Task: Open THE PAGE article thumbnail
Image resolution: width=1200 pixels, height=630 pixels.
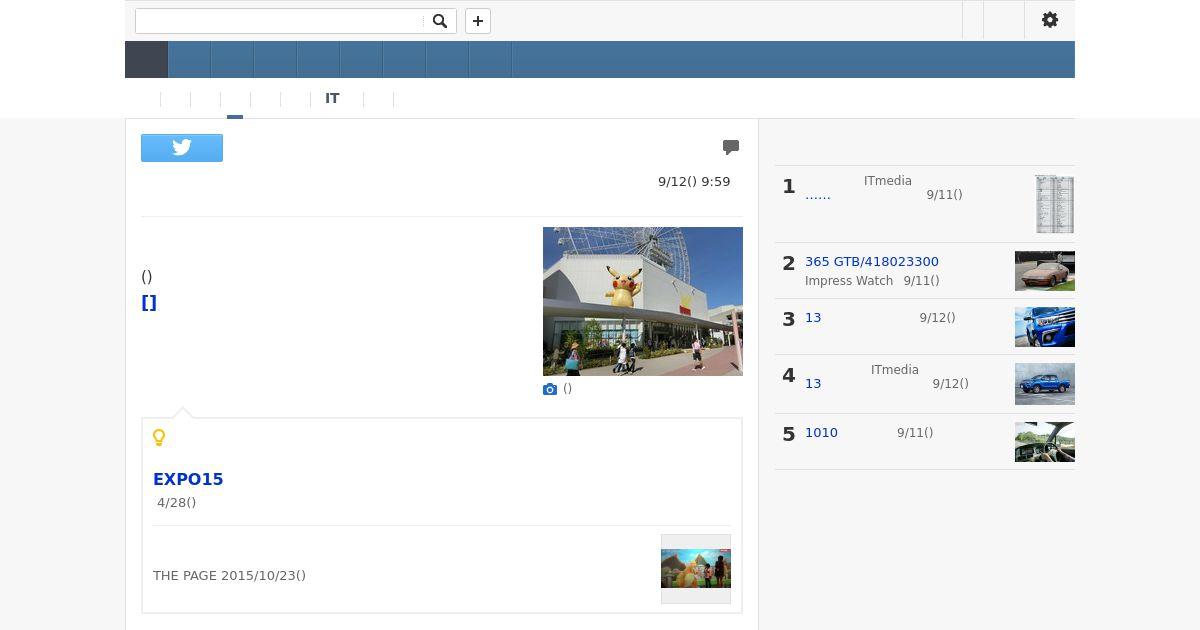Action: click(x=696, y=569)
